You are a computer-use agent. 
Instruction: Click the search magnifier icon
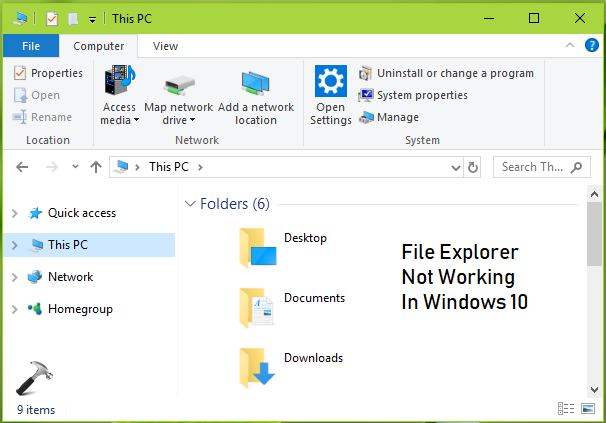(576, 167)
